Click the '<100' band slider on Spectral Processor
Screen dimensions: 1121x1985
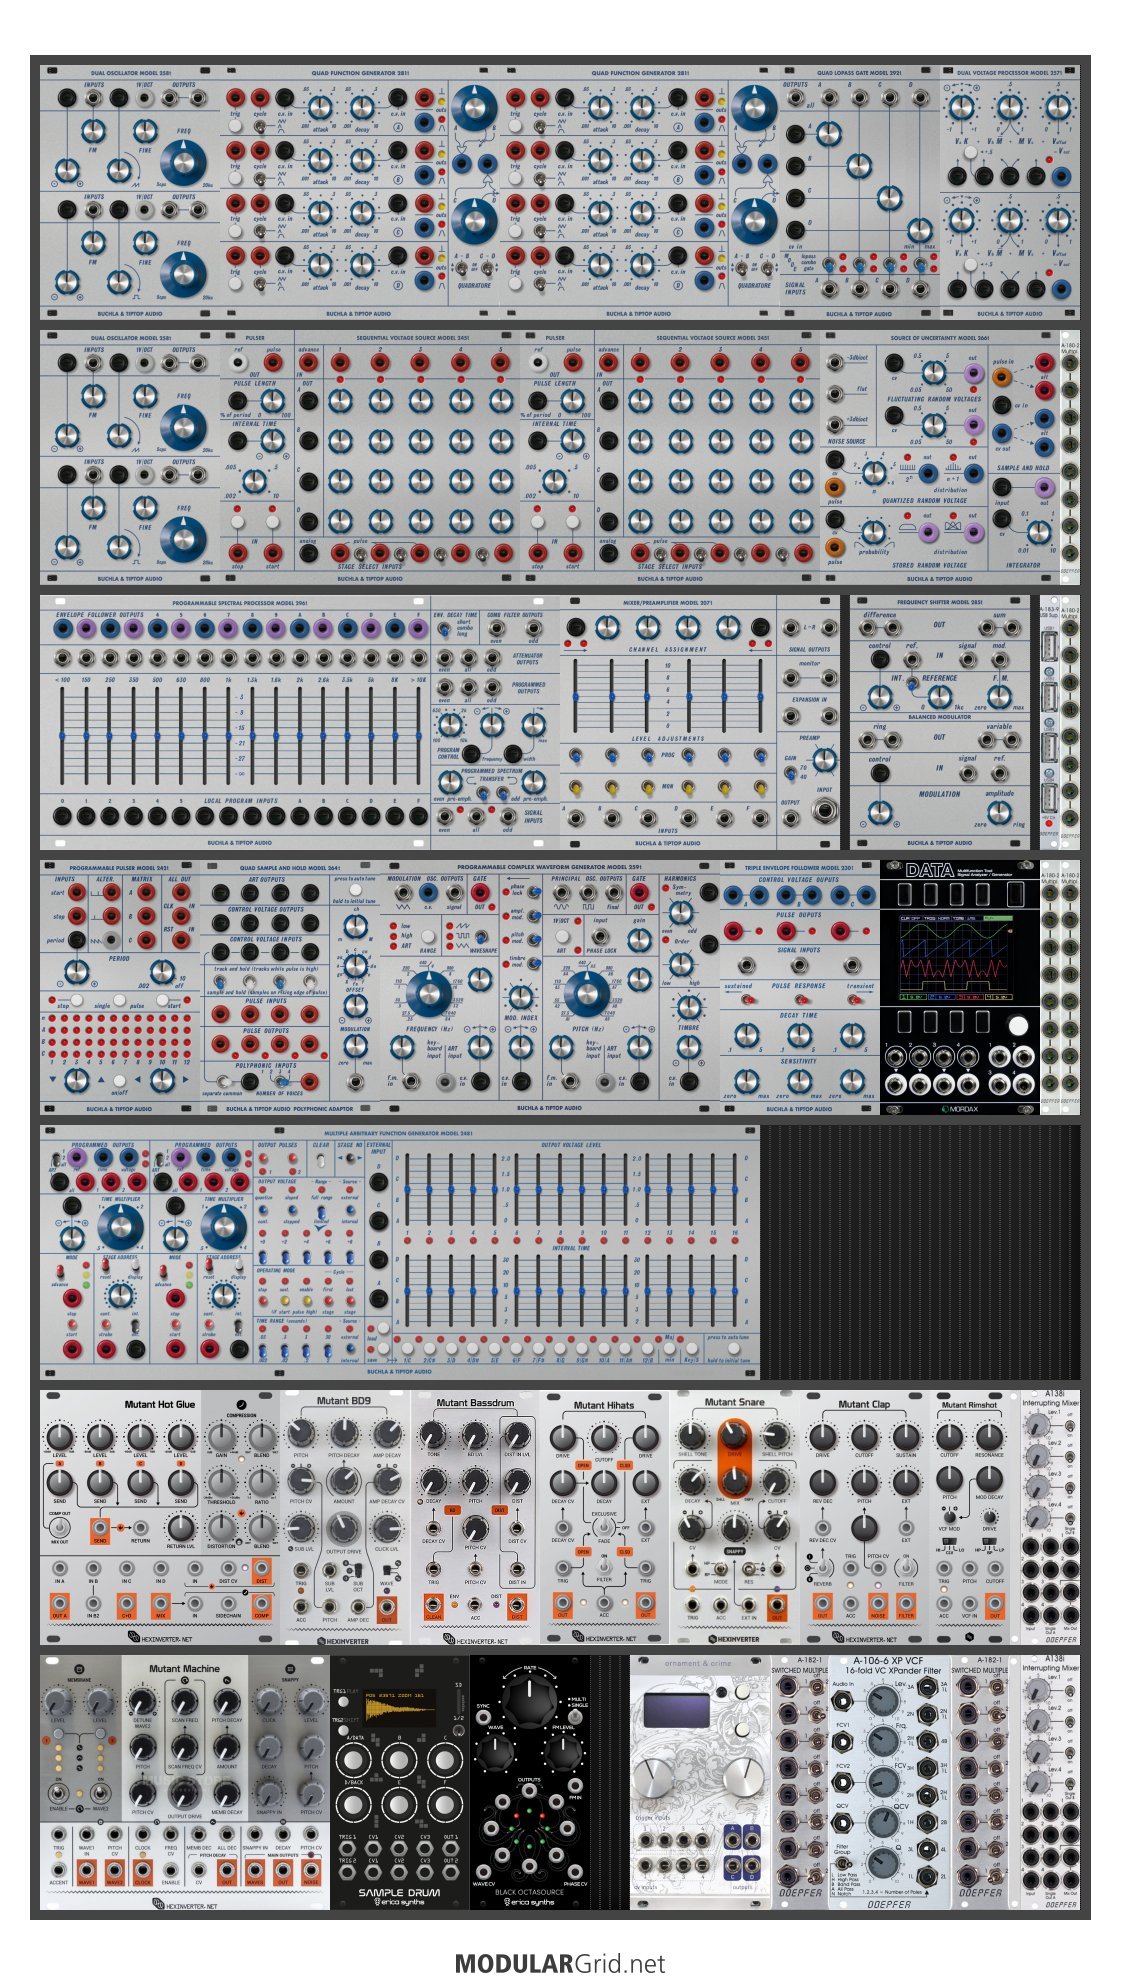[x=62, y=736]
